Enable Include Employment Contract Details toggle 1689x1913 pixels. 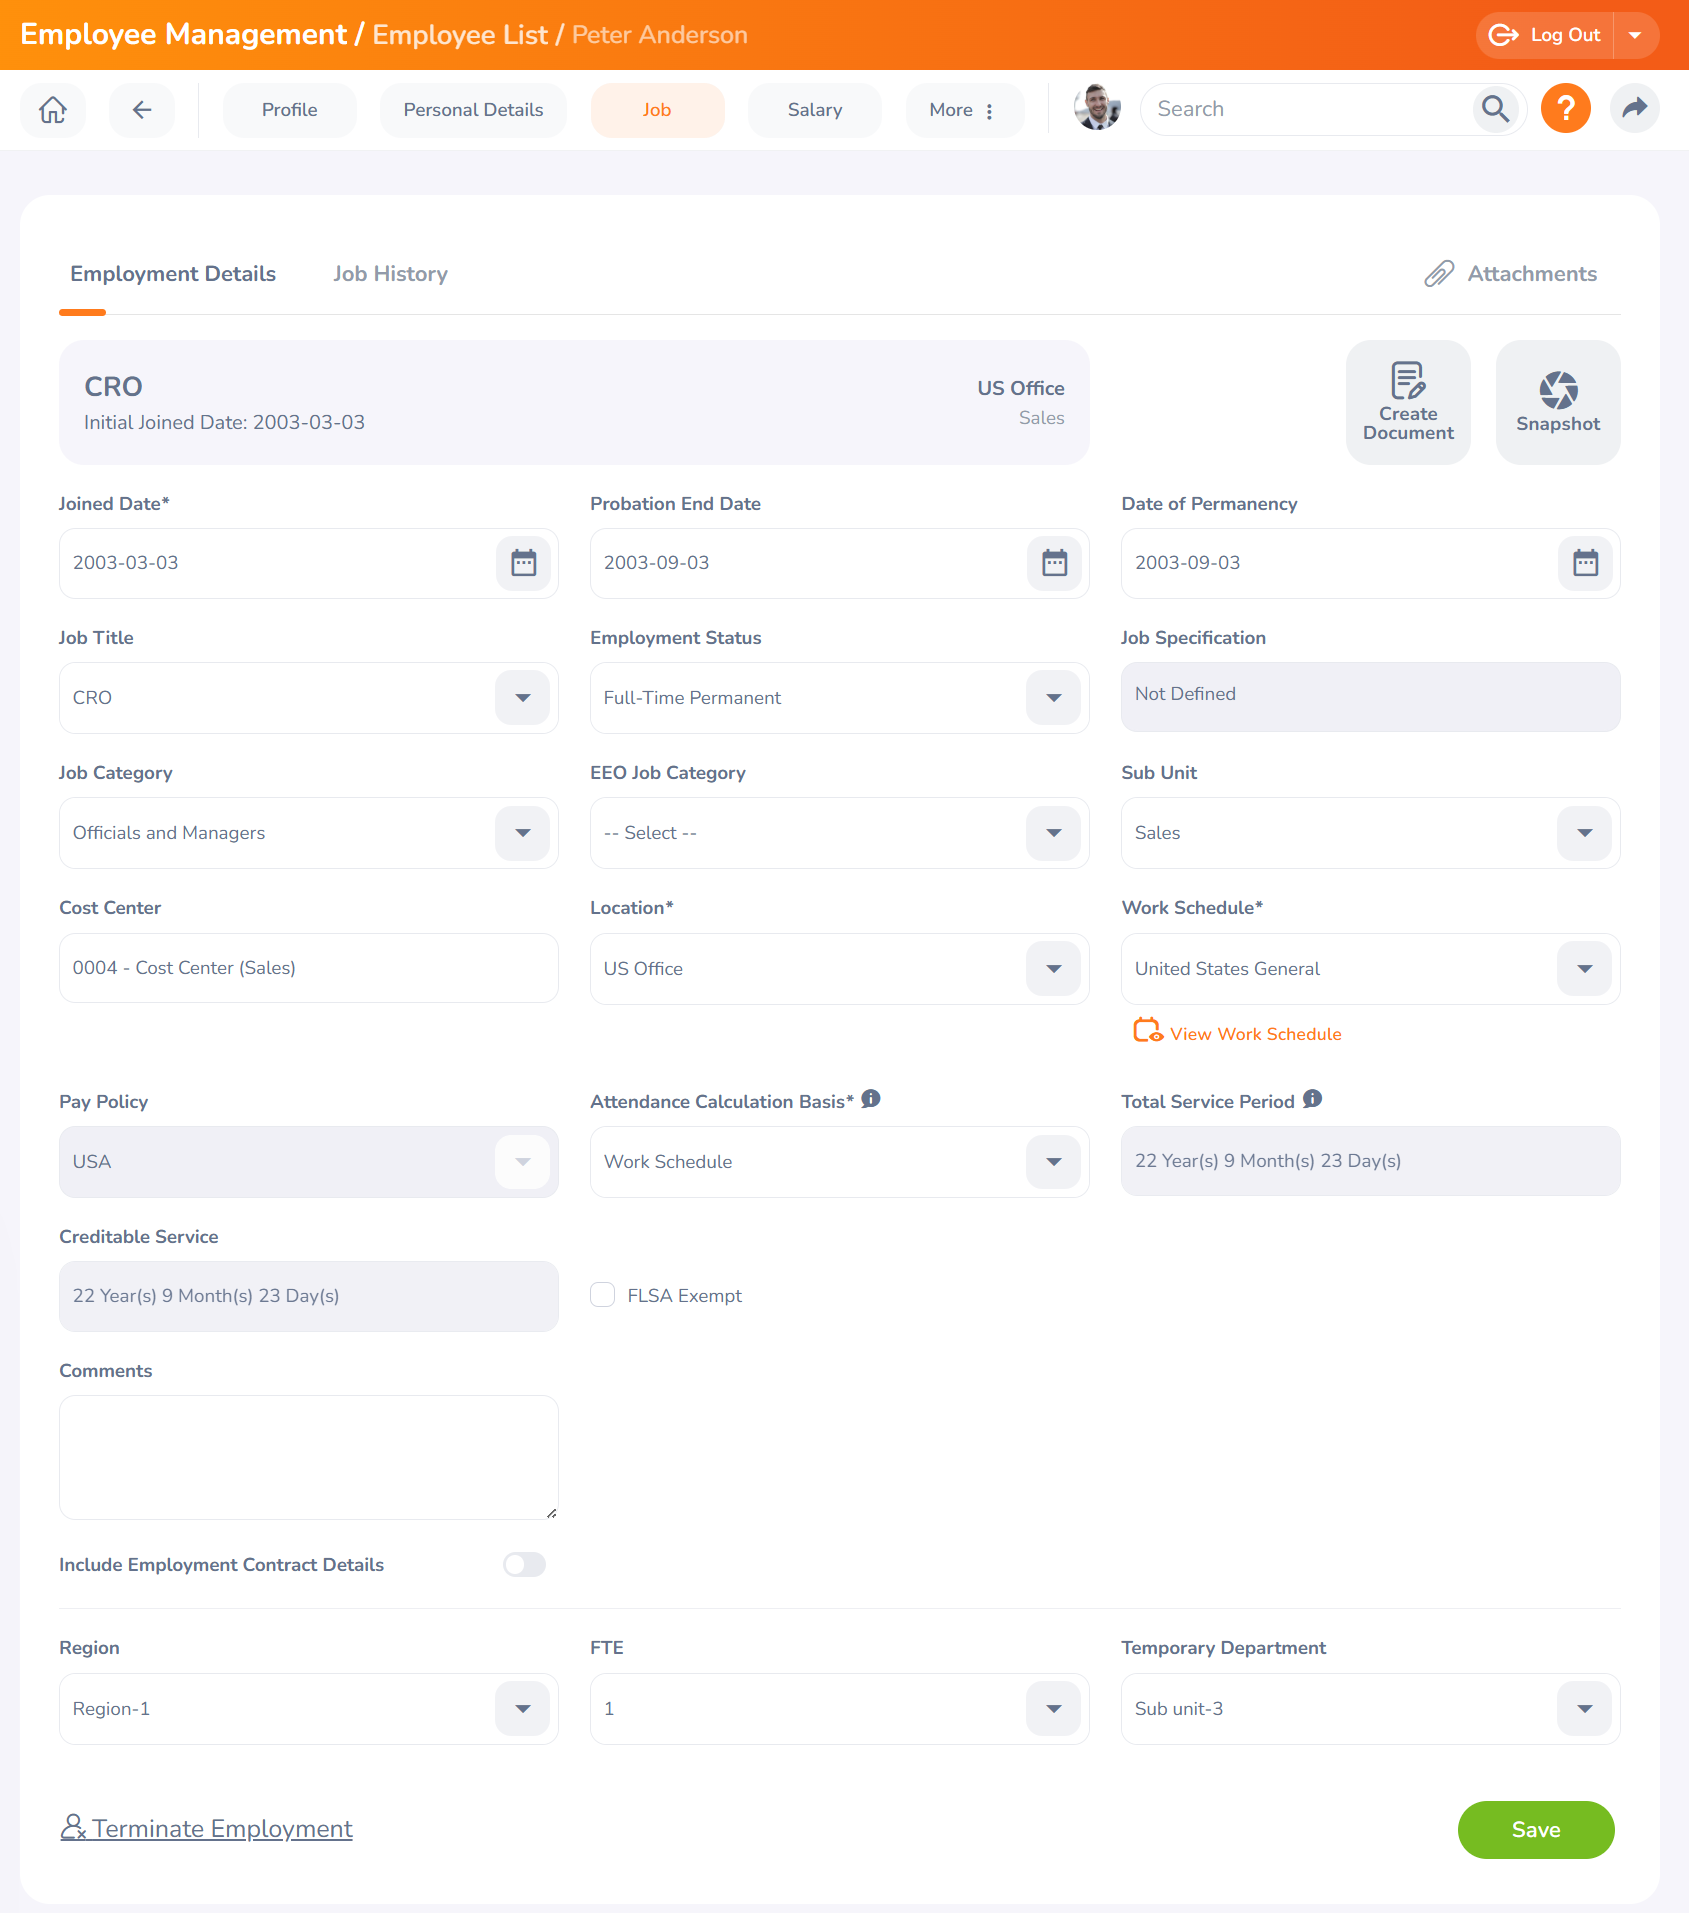pyautogui.click(x=524, y=1564)
